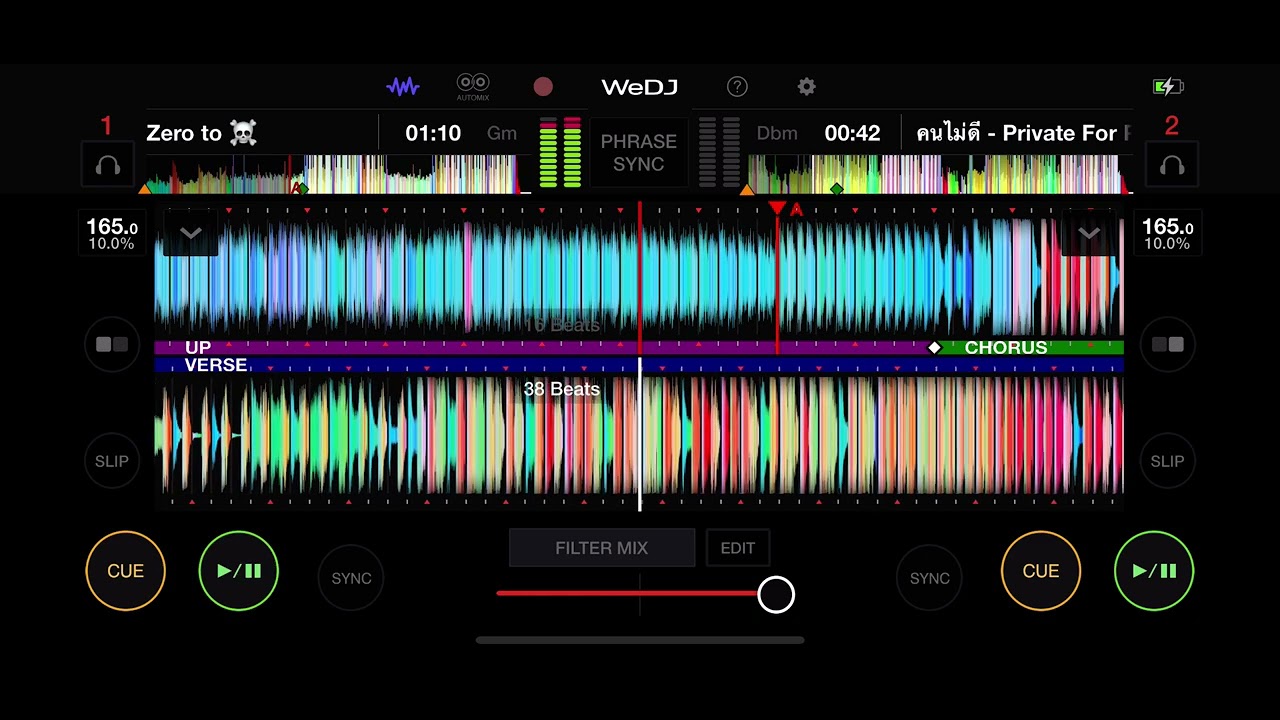Expand deck 2 waveform chevron dropdown
The height and width of the screenshot is (720, 1280).
(x=1089, y=233)
